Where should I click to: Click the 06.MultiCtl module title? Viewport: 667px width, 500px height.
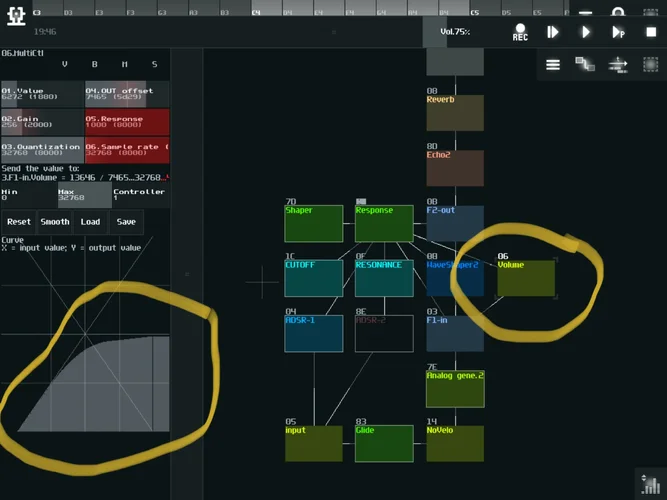click(x=23, y=53)
